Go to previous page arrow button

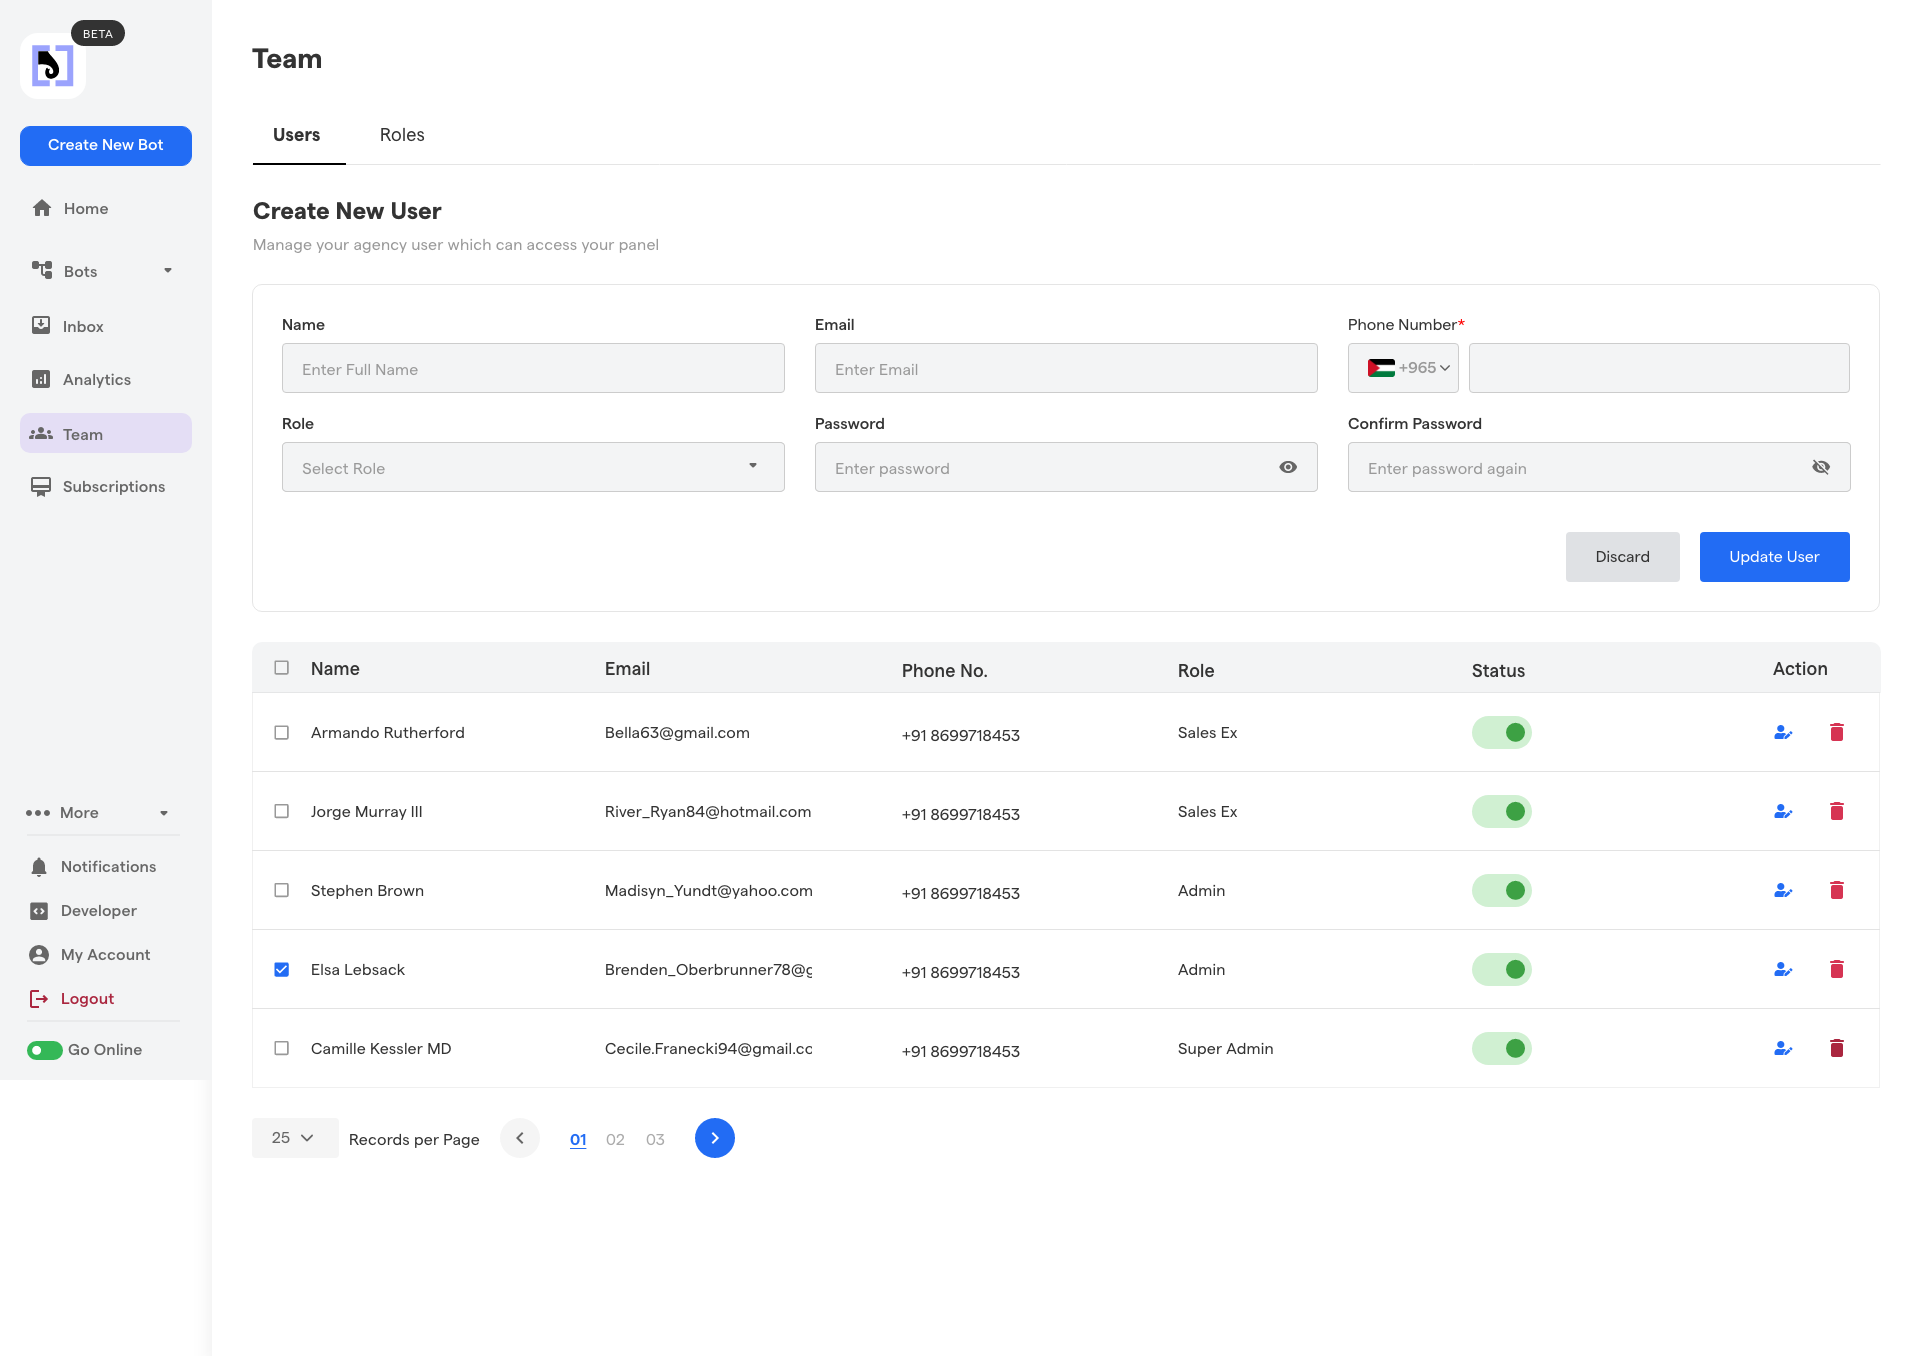tap(520, 1138)
